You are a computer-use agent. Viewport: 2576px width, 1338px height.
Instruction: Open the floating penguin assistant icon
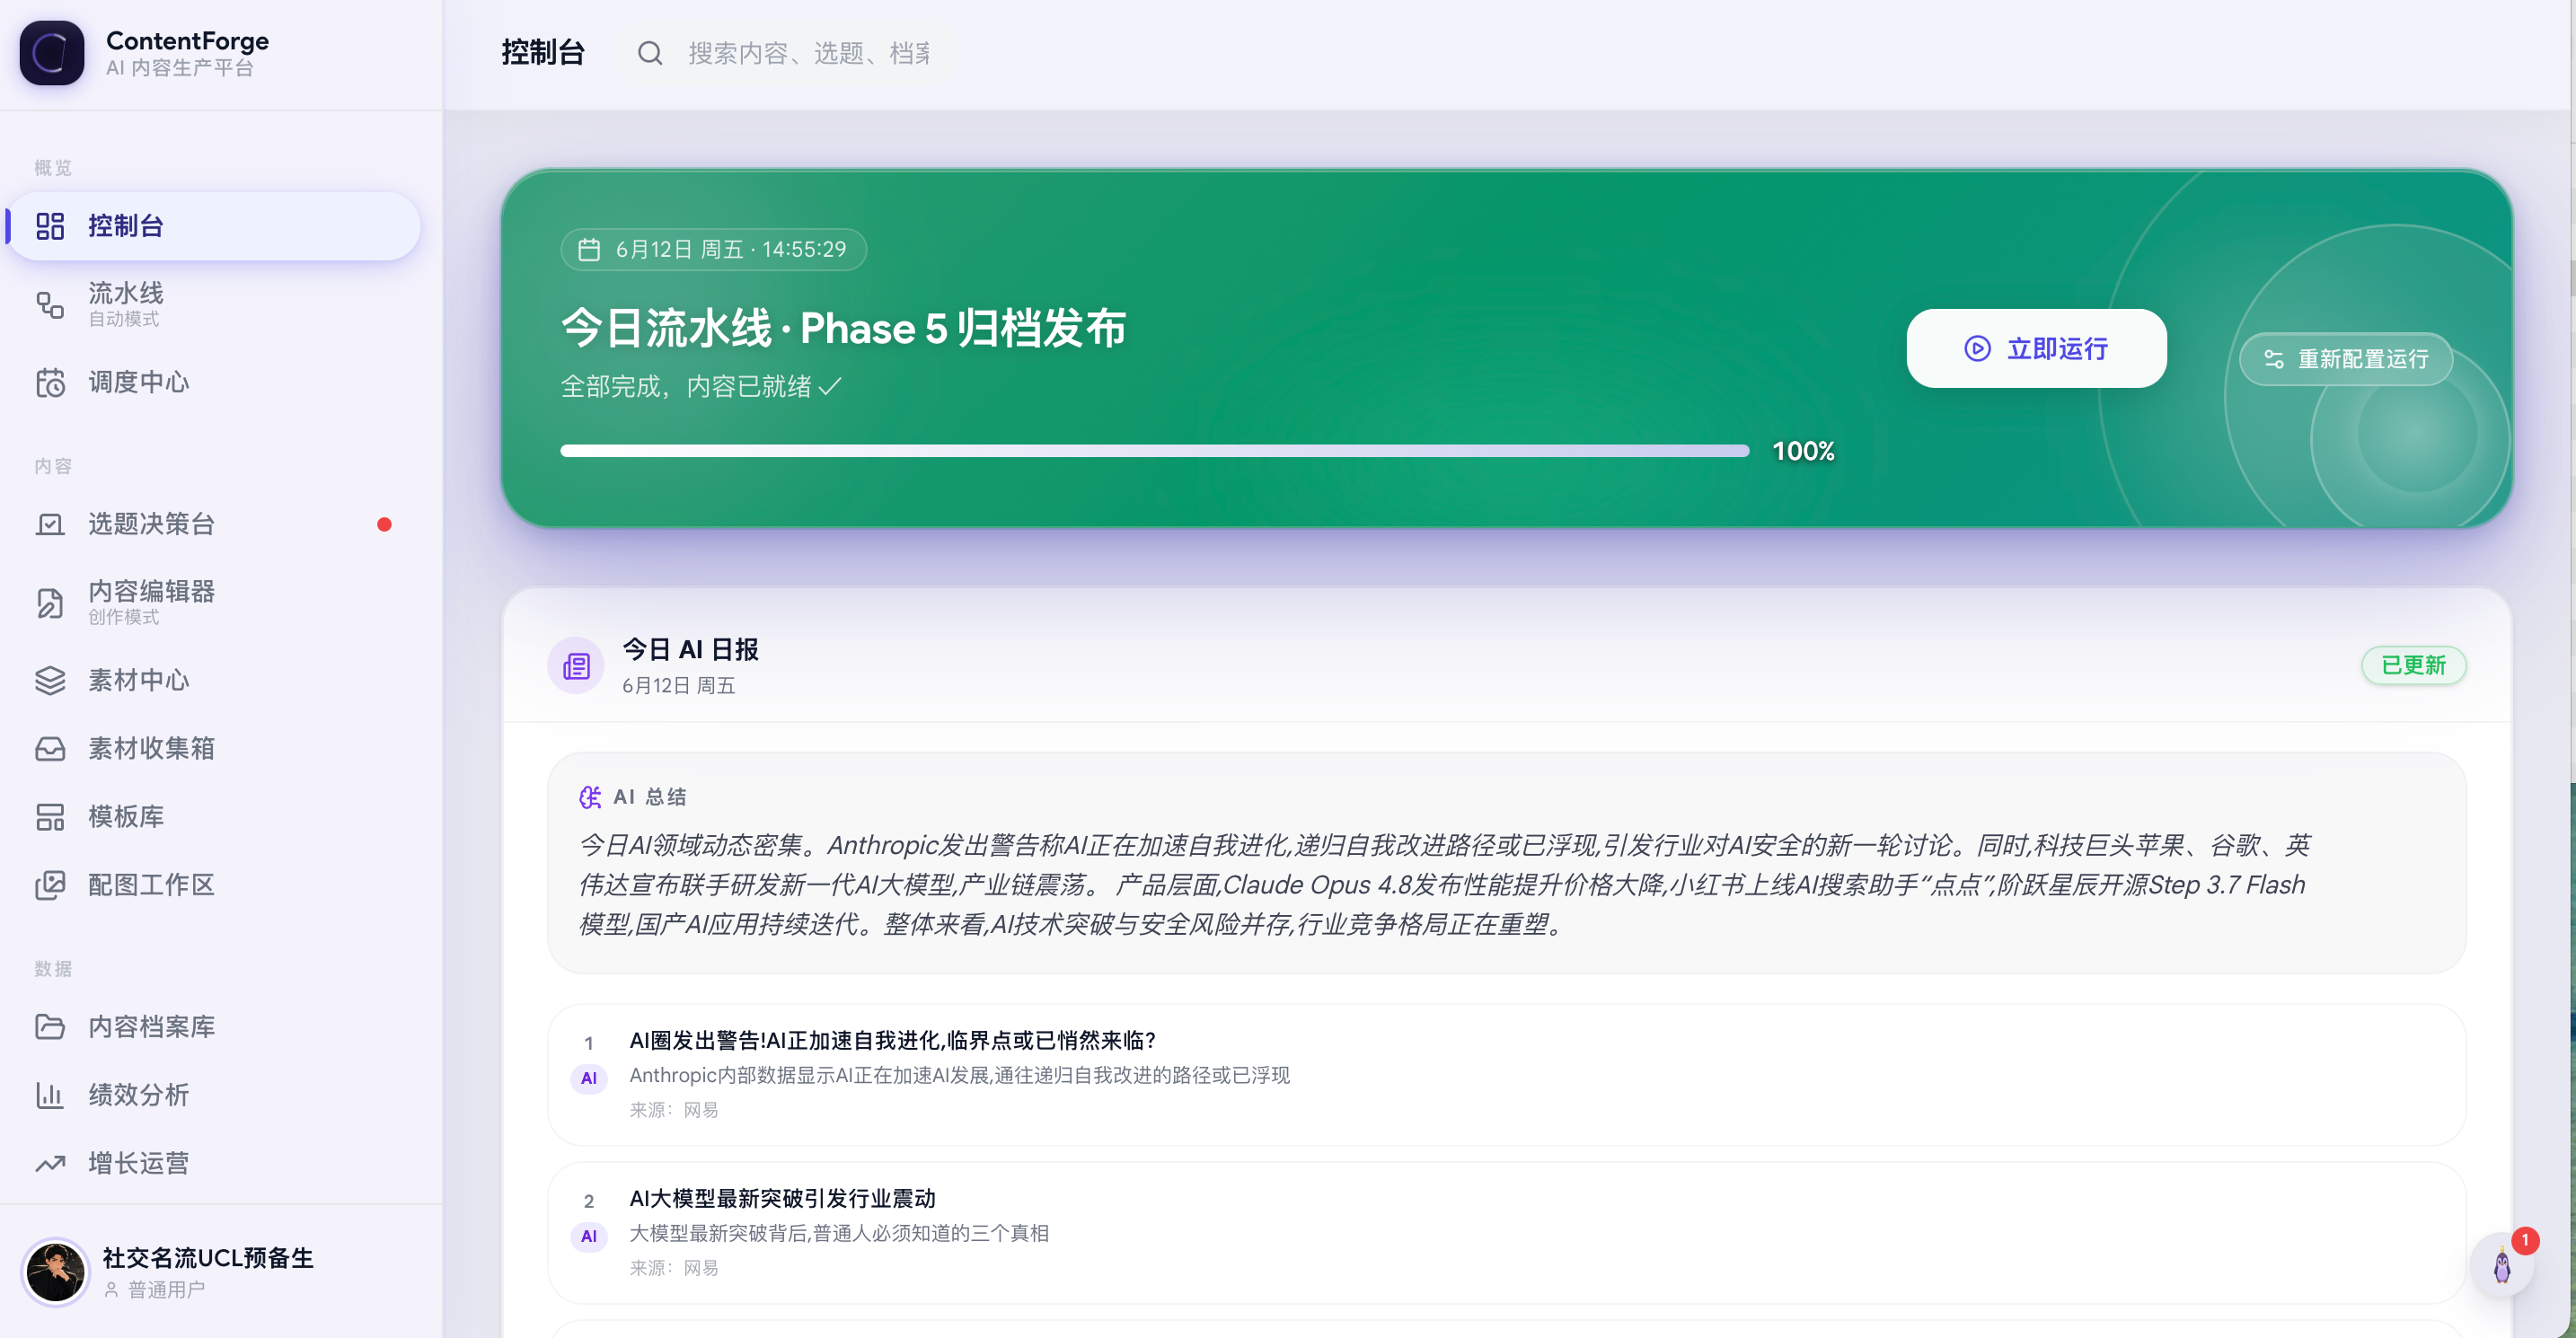click(x=2501, y=1266)
